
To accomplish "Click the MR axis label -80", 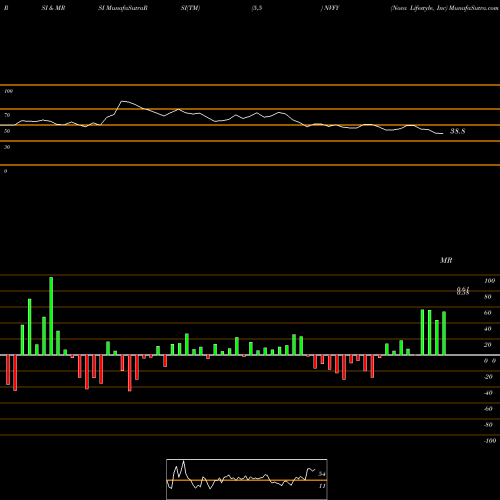I will [488, 425].
